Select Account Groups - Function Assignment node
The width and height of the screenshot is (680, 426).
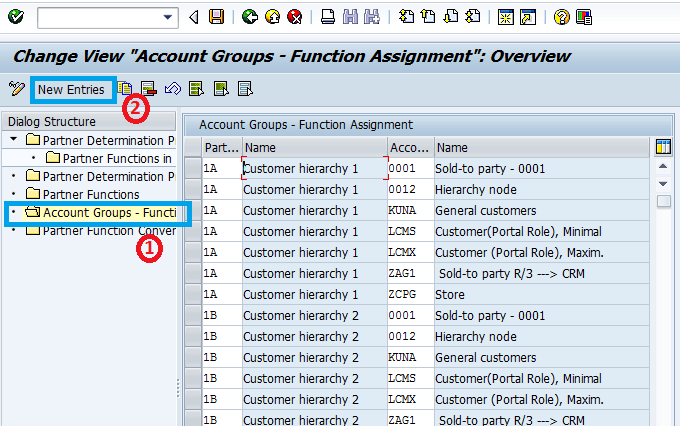click(x=108, y=213)
